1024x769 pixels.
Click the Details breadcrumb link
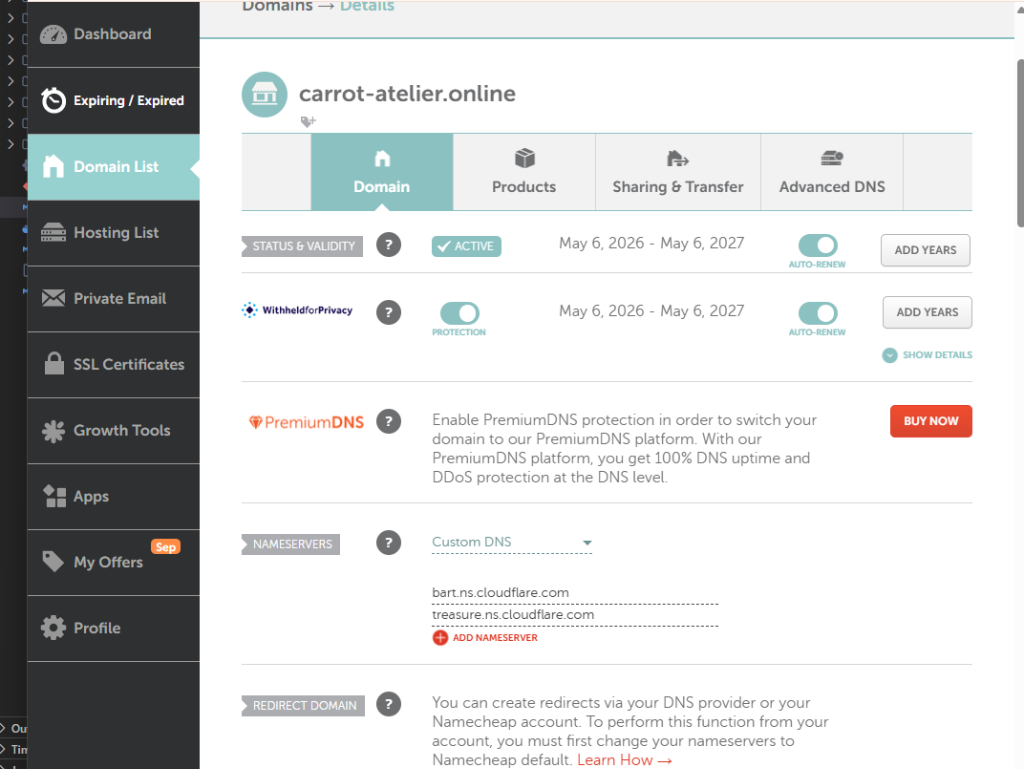click(x=367, y=6)
